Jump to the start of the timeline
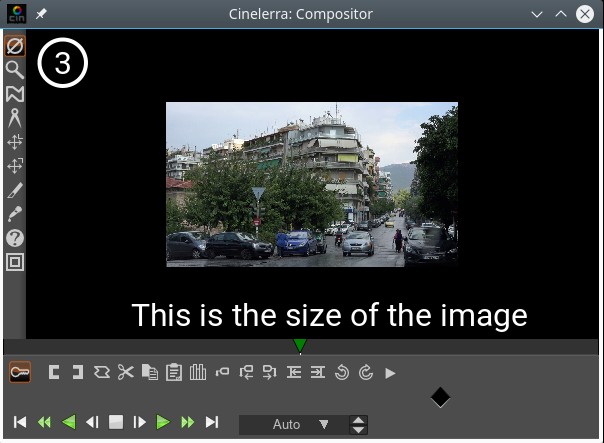 tap(20, 423)
